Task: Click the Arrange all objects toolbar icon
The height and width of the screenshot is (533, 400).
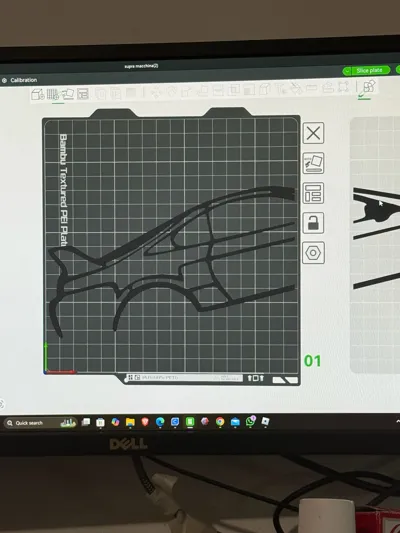Action: pos(83,94)
